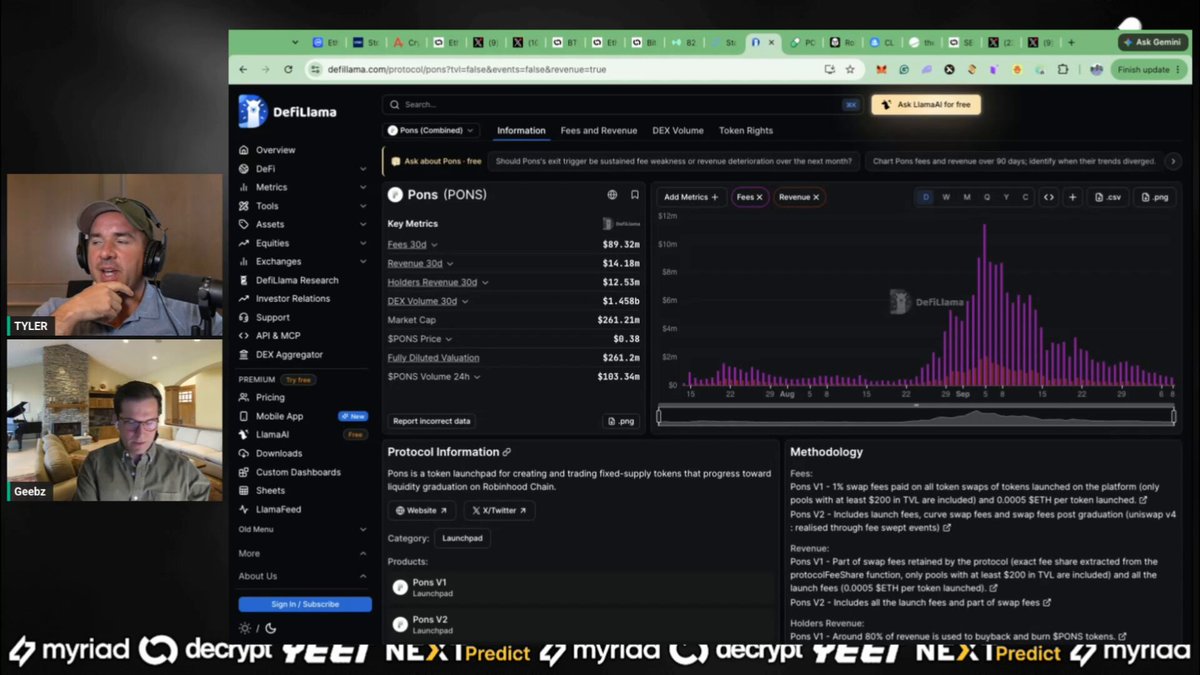The width and height of the screenshot is (1200, 675).
Task: Download Key Metrics as .png
Action: coord(622,421)
